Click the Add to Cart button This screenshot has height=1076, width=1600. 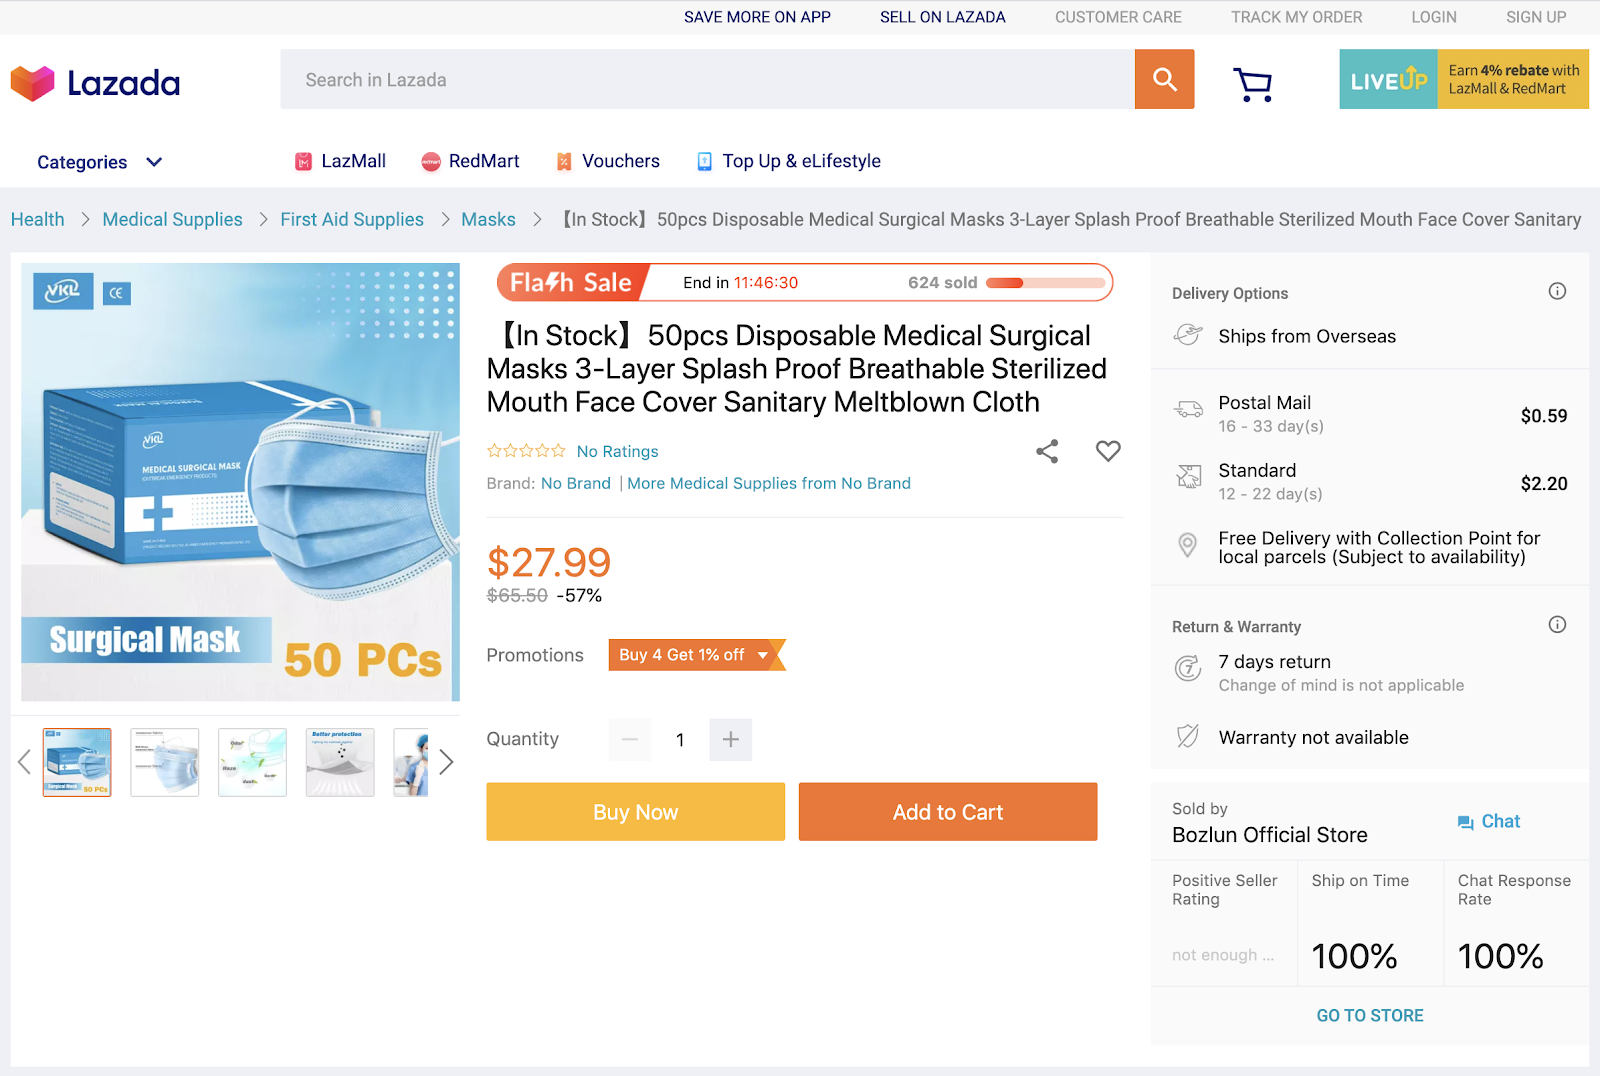(x=948, y=812)
